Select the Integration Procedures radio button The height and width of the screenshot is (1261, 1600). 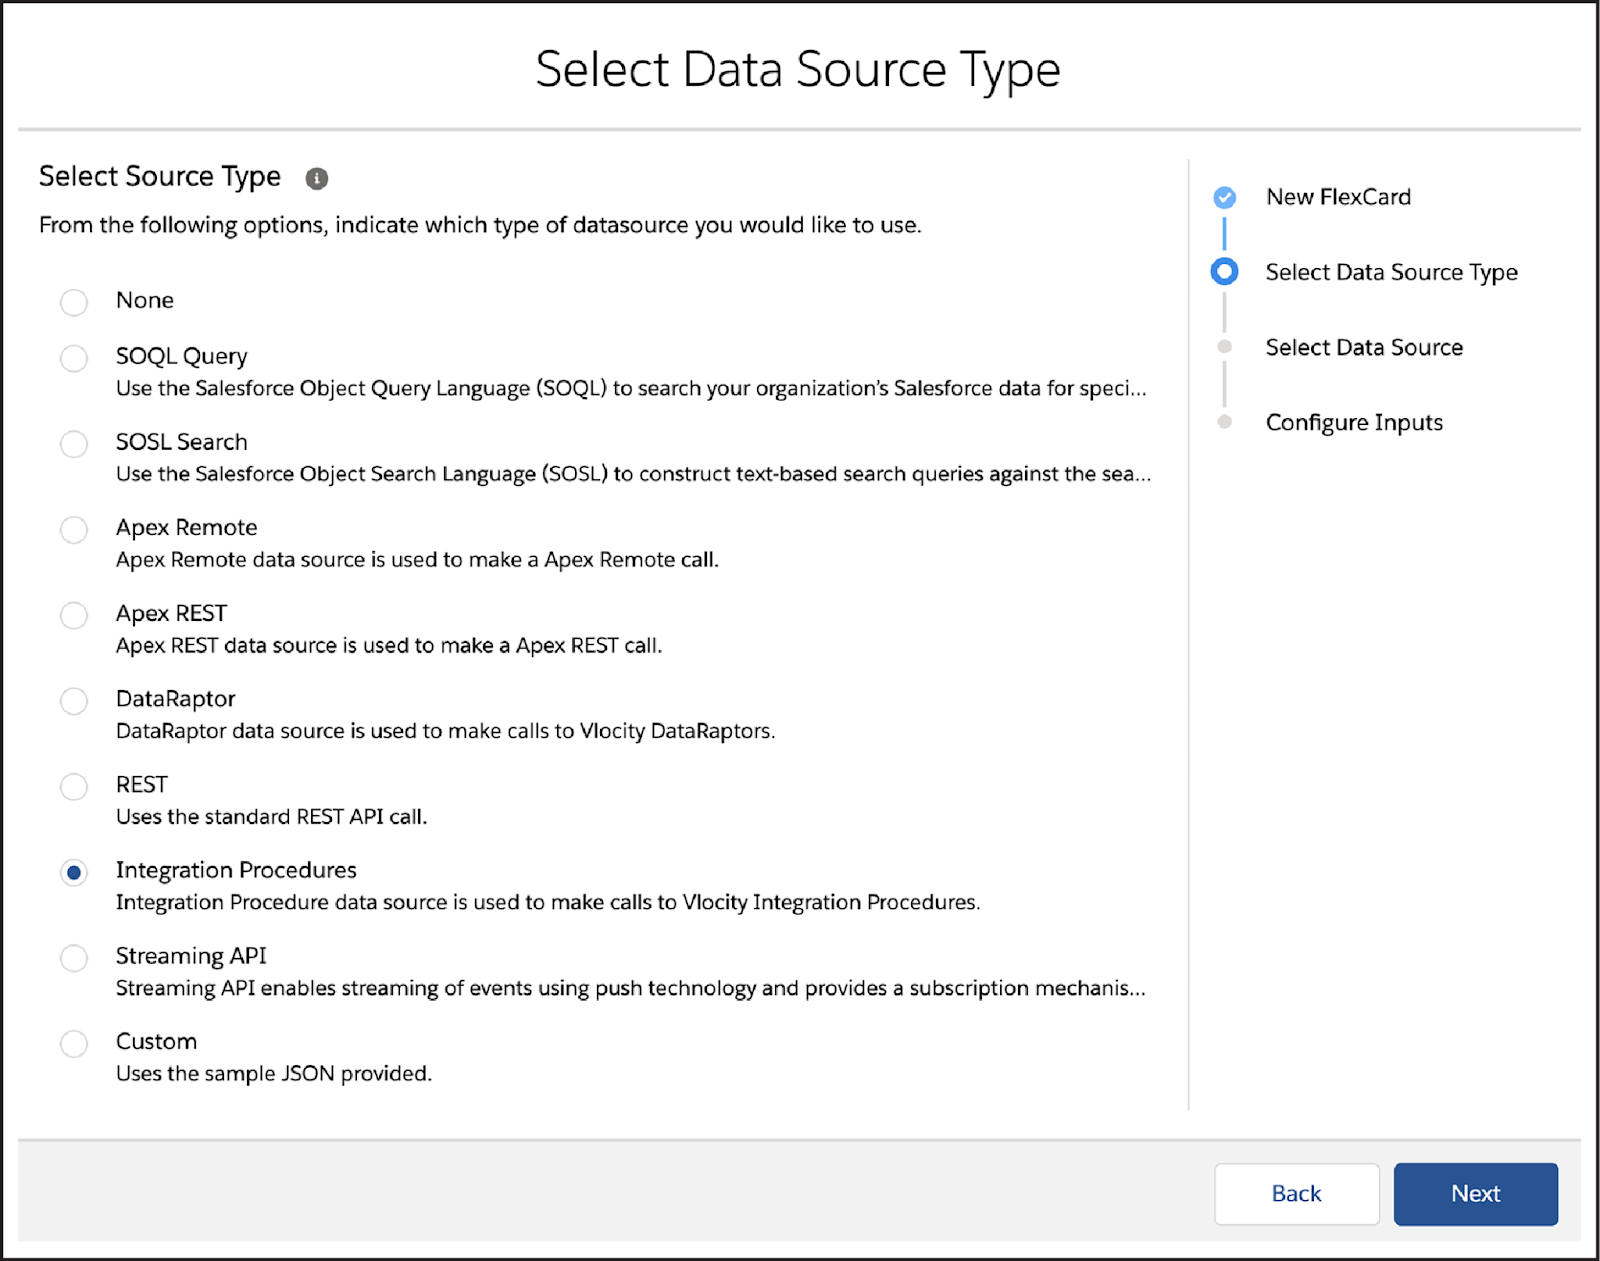[73, 872]
